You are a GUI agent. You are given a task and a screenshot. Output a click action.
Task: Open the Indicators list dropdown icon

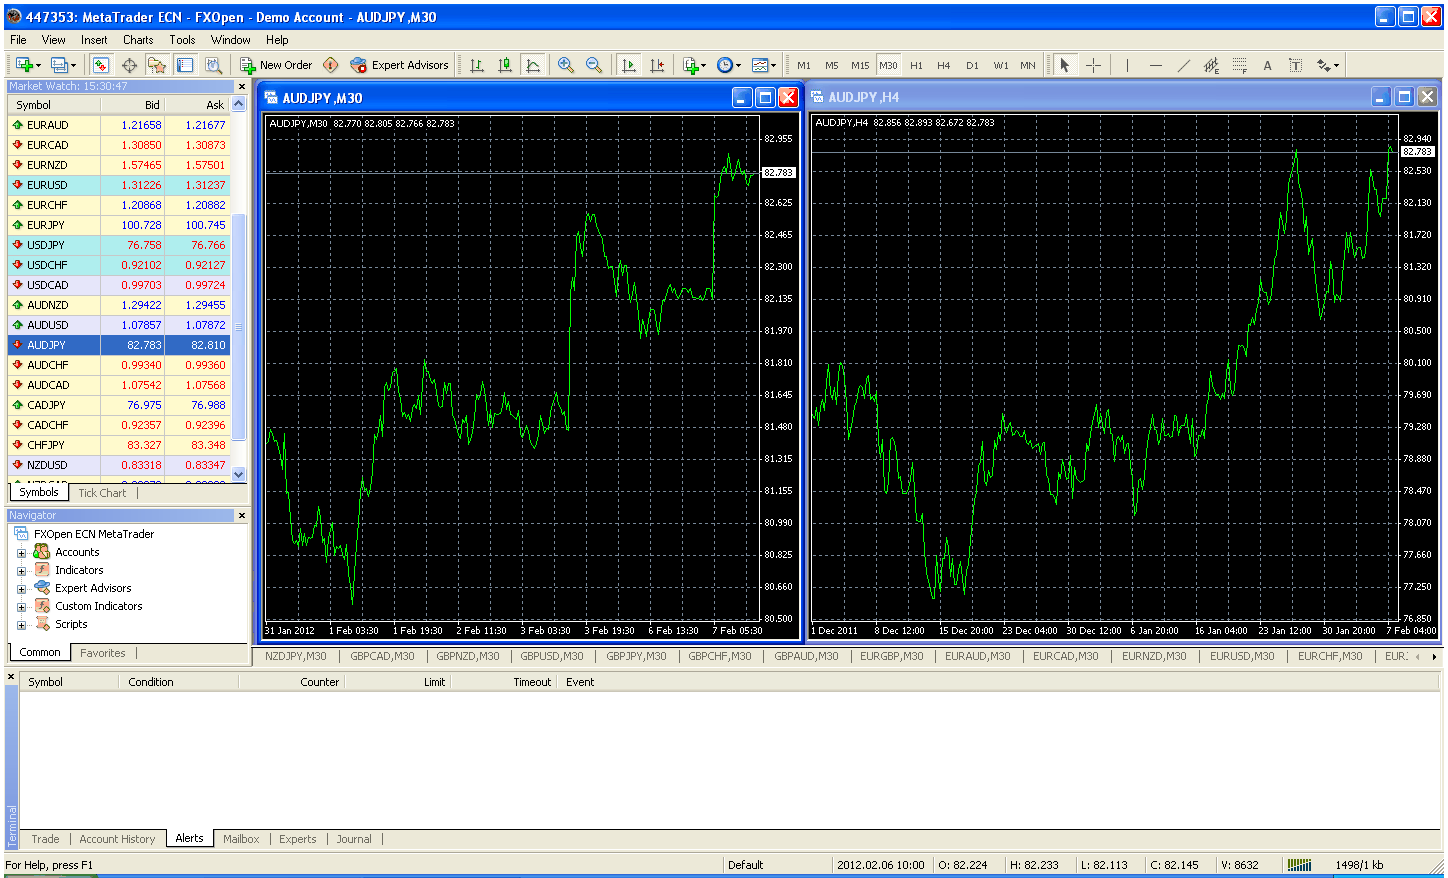click(x=694, y=65)
